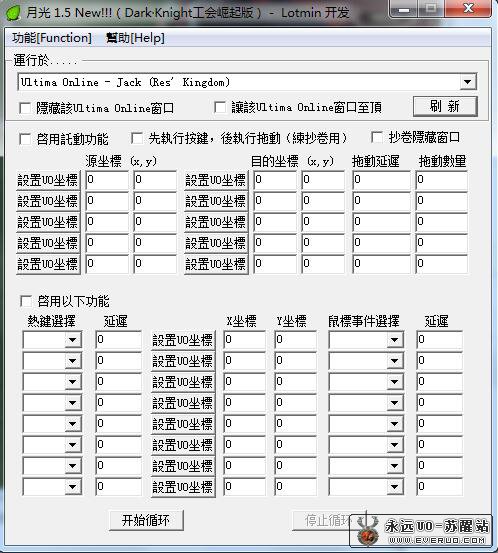Image resolution: width=498 pixels, height=553 pixels.
Task: Click the first 拖動延遲 input field
Action: tap(381, 180)
